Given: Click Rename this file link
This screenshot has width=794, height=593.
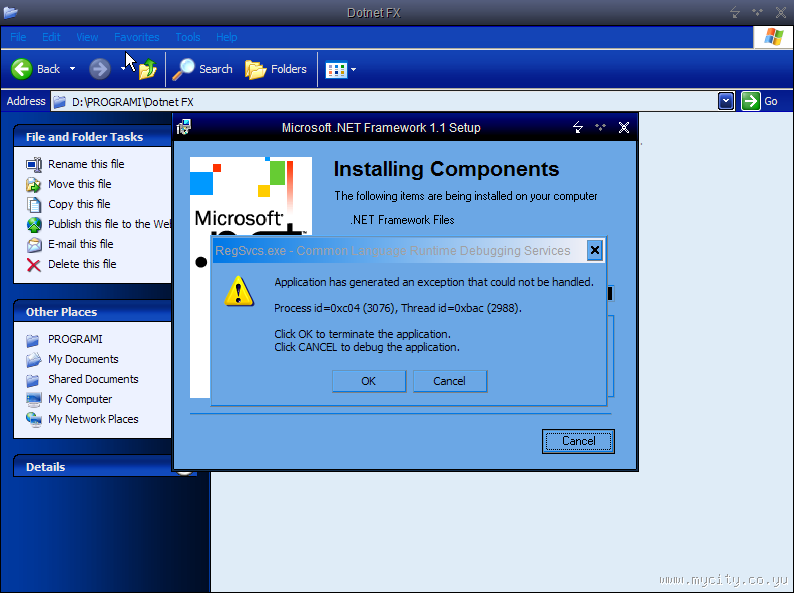Looking at the screenshot, I should click(x=86, y=164).
